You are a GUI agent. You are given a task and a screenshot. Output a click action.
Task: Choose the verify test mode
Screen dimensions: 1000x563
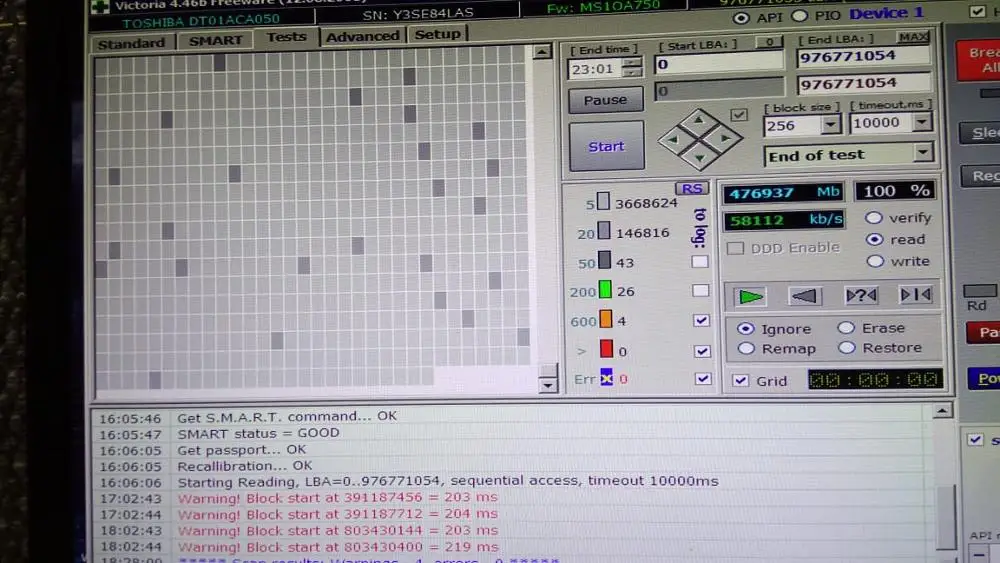[x=874, y=218]
